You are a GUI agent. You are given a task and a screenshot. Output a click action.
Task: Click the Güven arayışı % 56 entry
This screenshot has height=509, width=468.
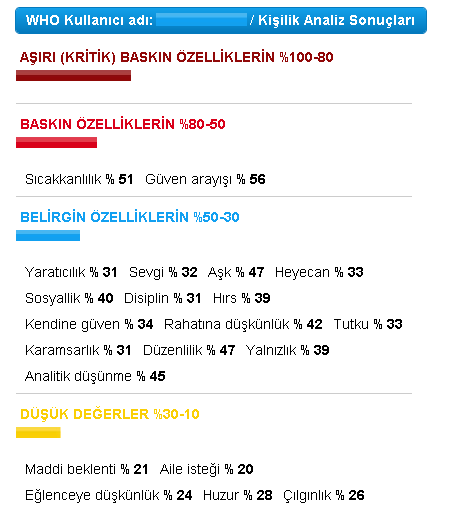205,179
